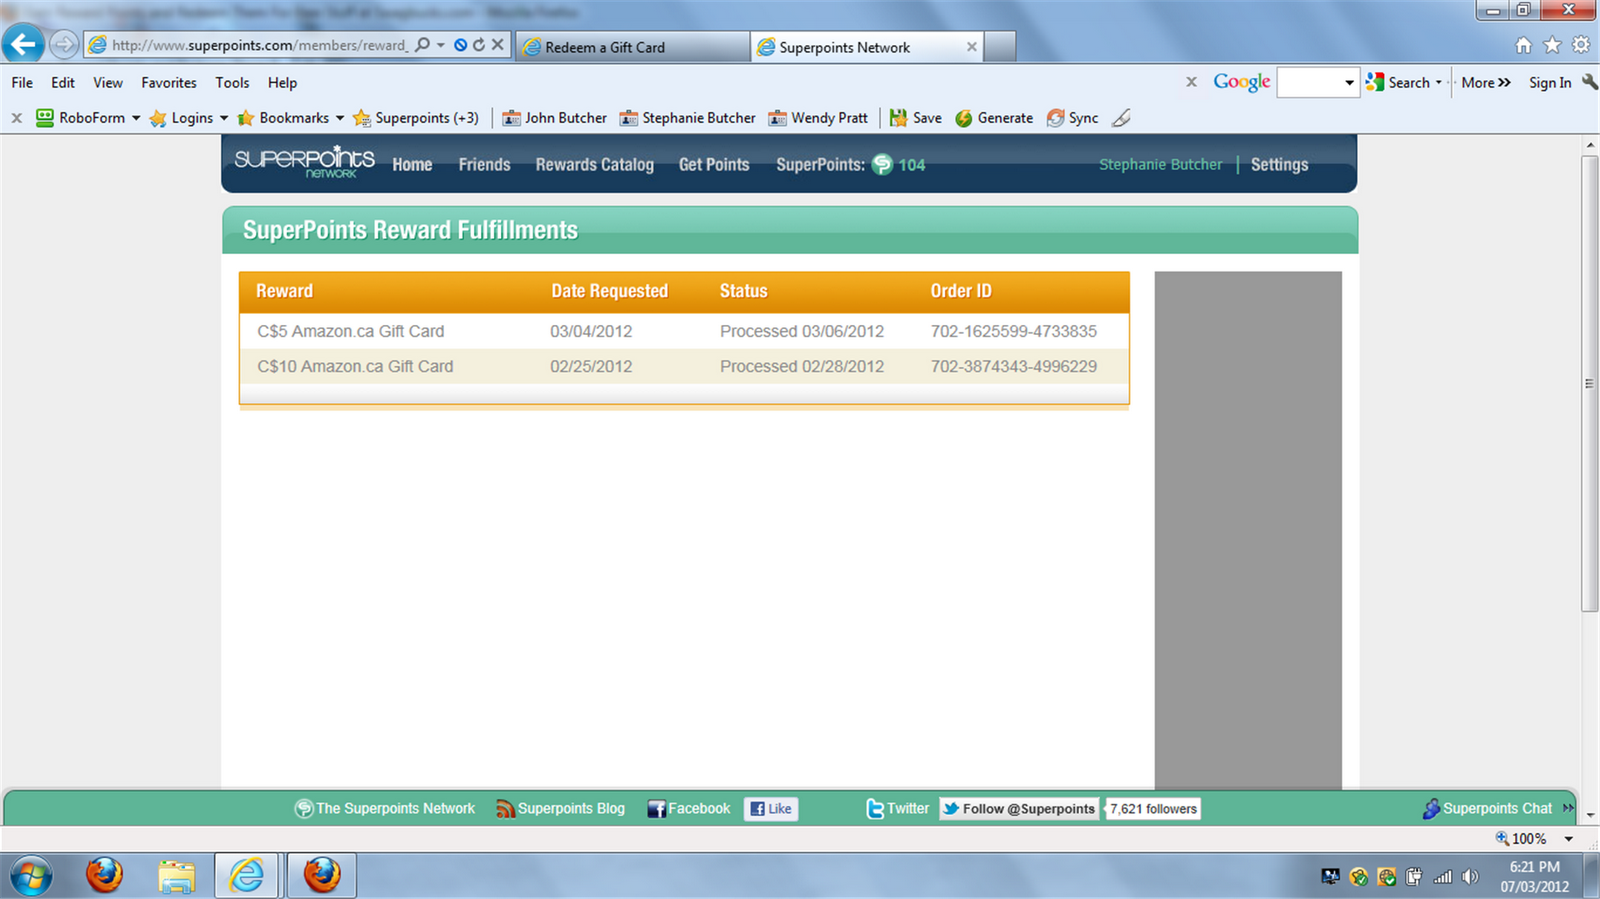Click the Windows Start button
1600x899 pixels.
click(30, 876)
